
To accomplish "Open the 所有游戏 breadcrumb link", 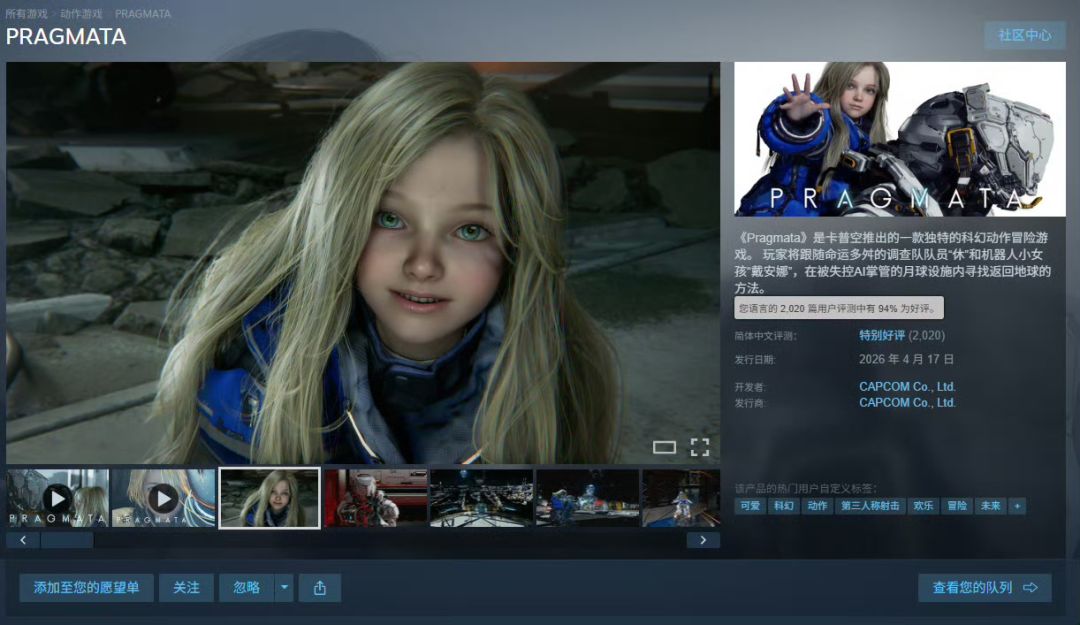I will 26,14.
